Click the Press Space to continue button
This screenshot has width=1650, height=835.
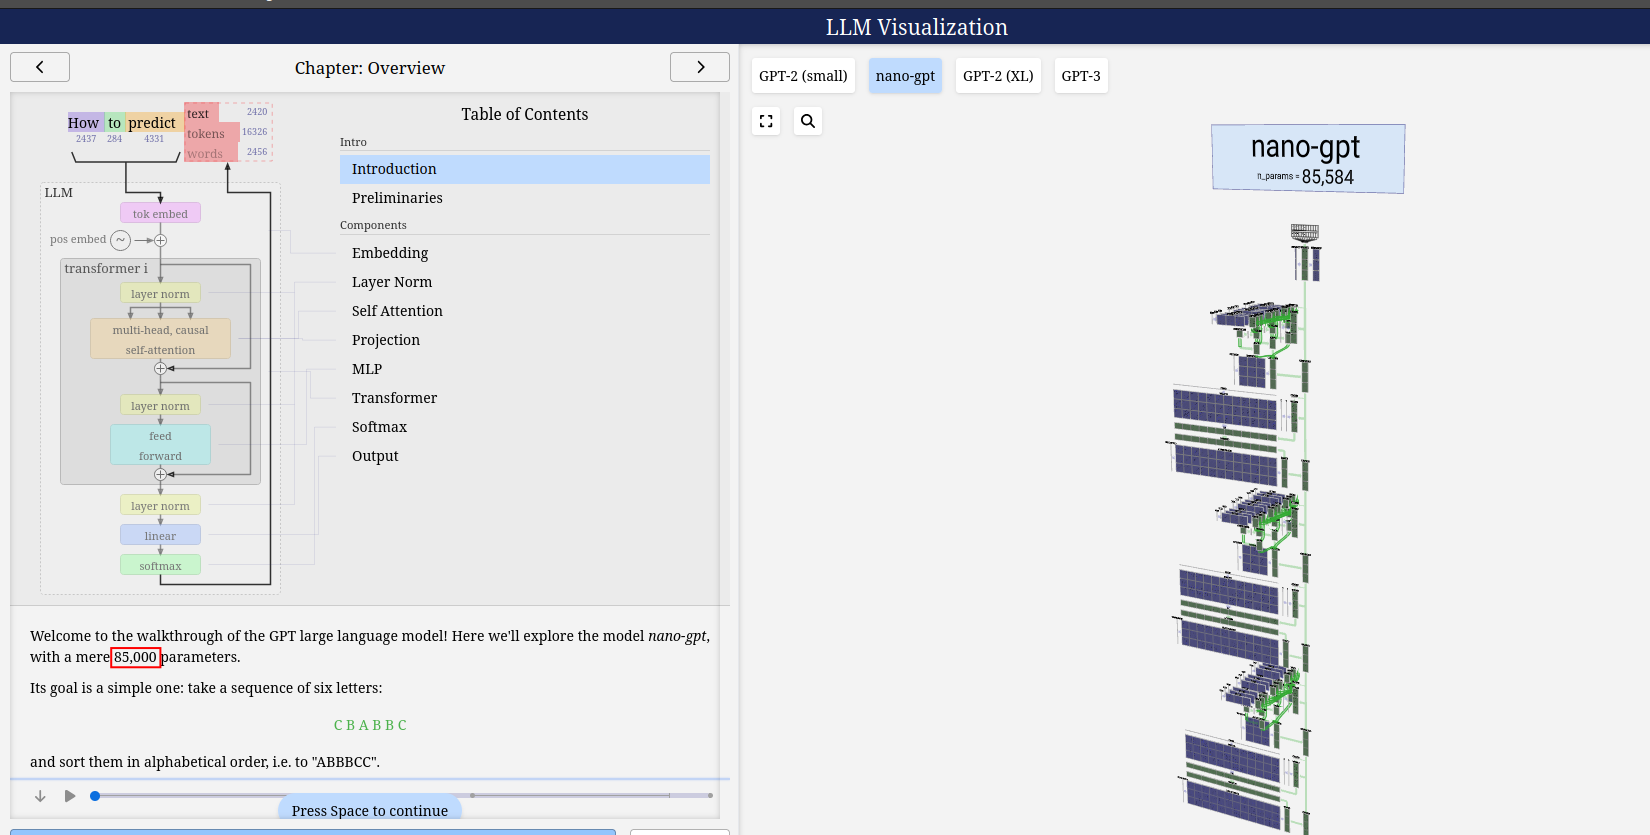pos(370,810)
